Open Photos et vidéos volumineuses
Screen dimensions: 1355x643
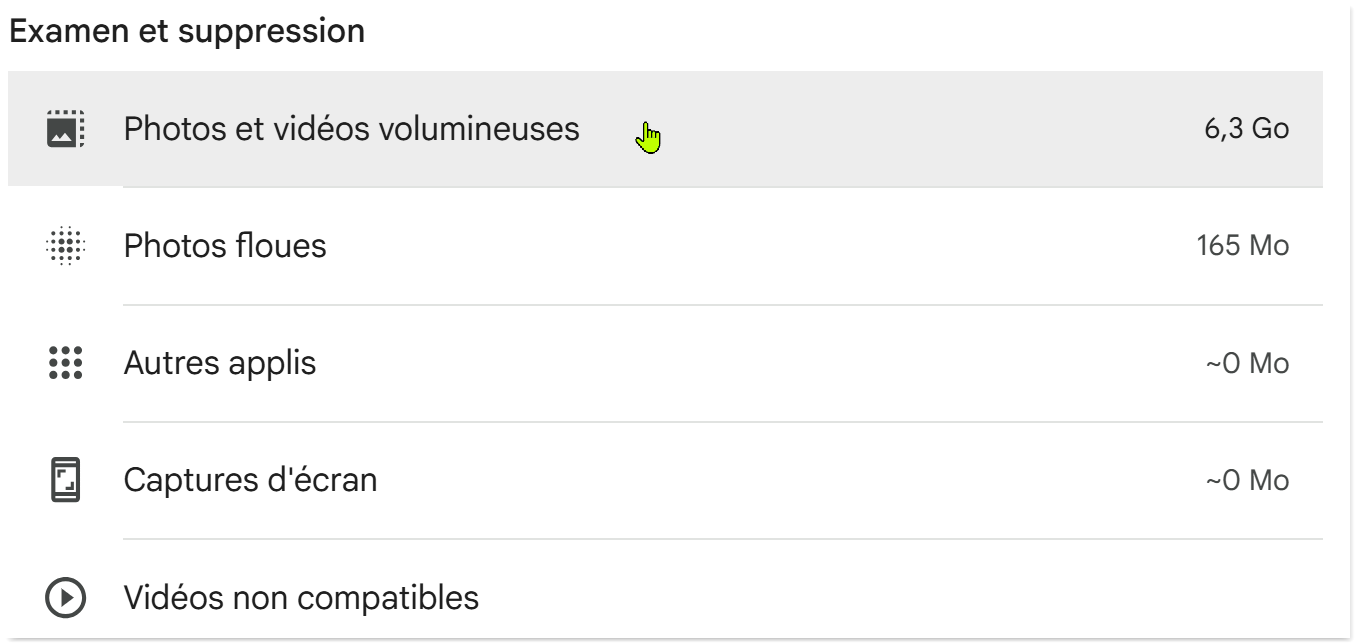pyautogui.click(x=351, y=129)
